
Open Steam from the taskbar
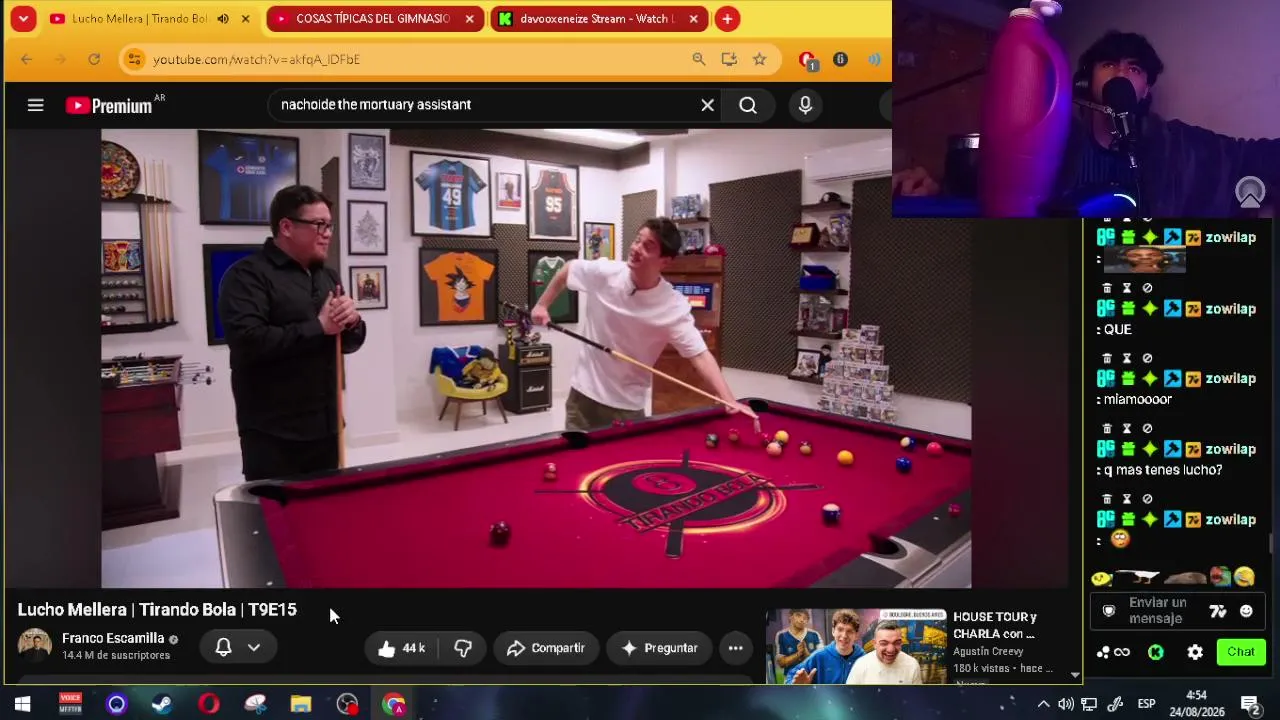(162, 704)
